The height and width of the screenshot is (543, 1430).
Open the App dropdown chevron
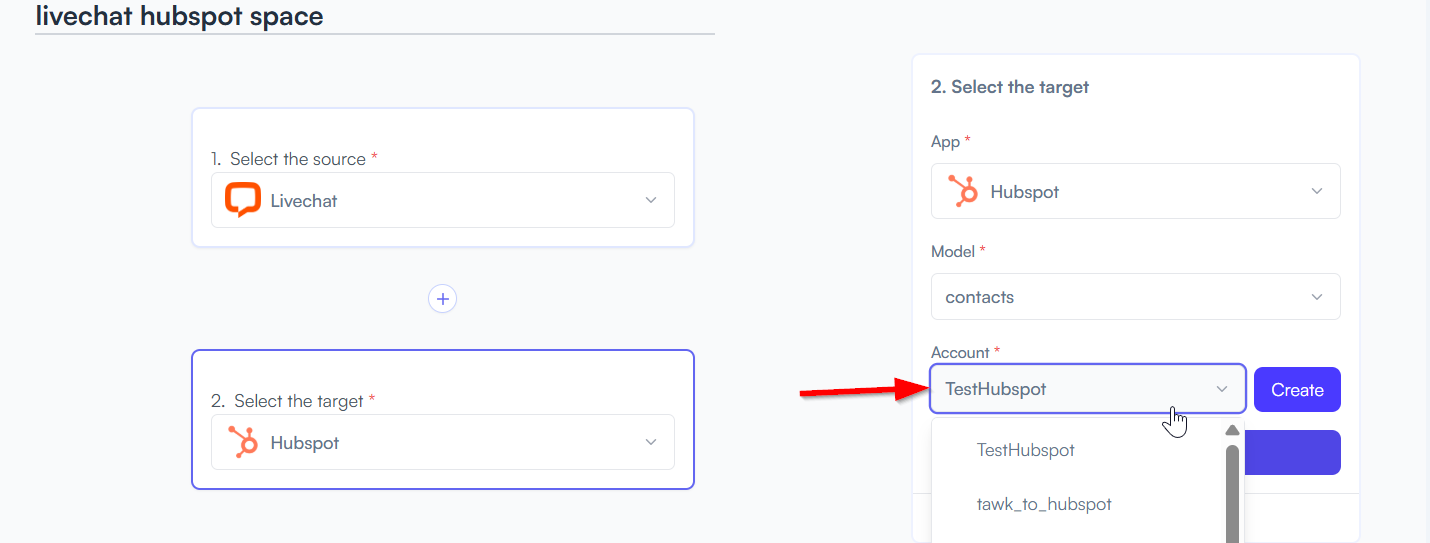click(1317, 191)
